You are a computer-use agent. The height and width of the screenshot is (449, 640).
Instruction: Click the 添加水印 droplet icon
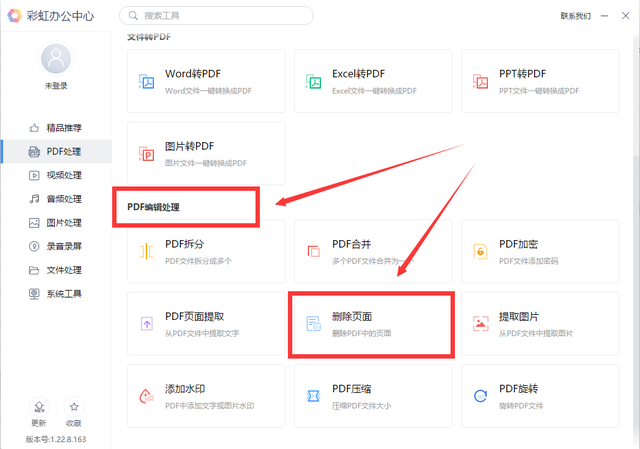(x=147, y=396)
